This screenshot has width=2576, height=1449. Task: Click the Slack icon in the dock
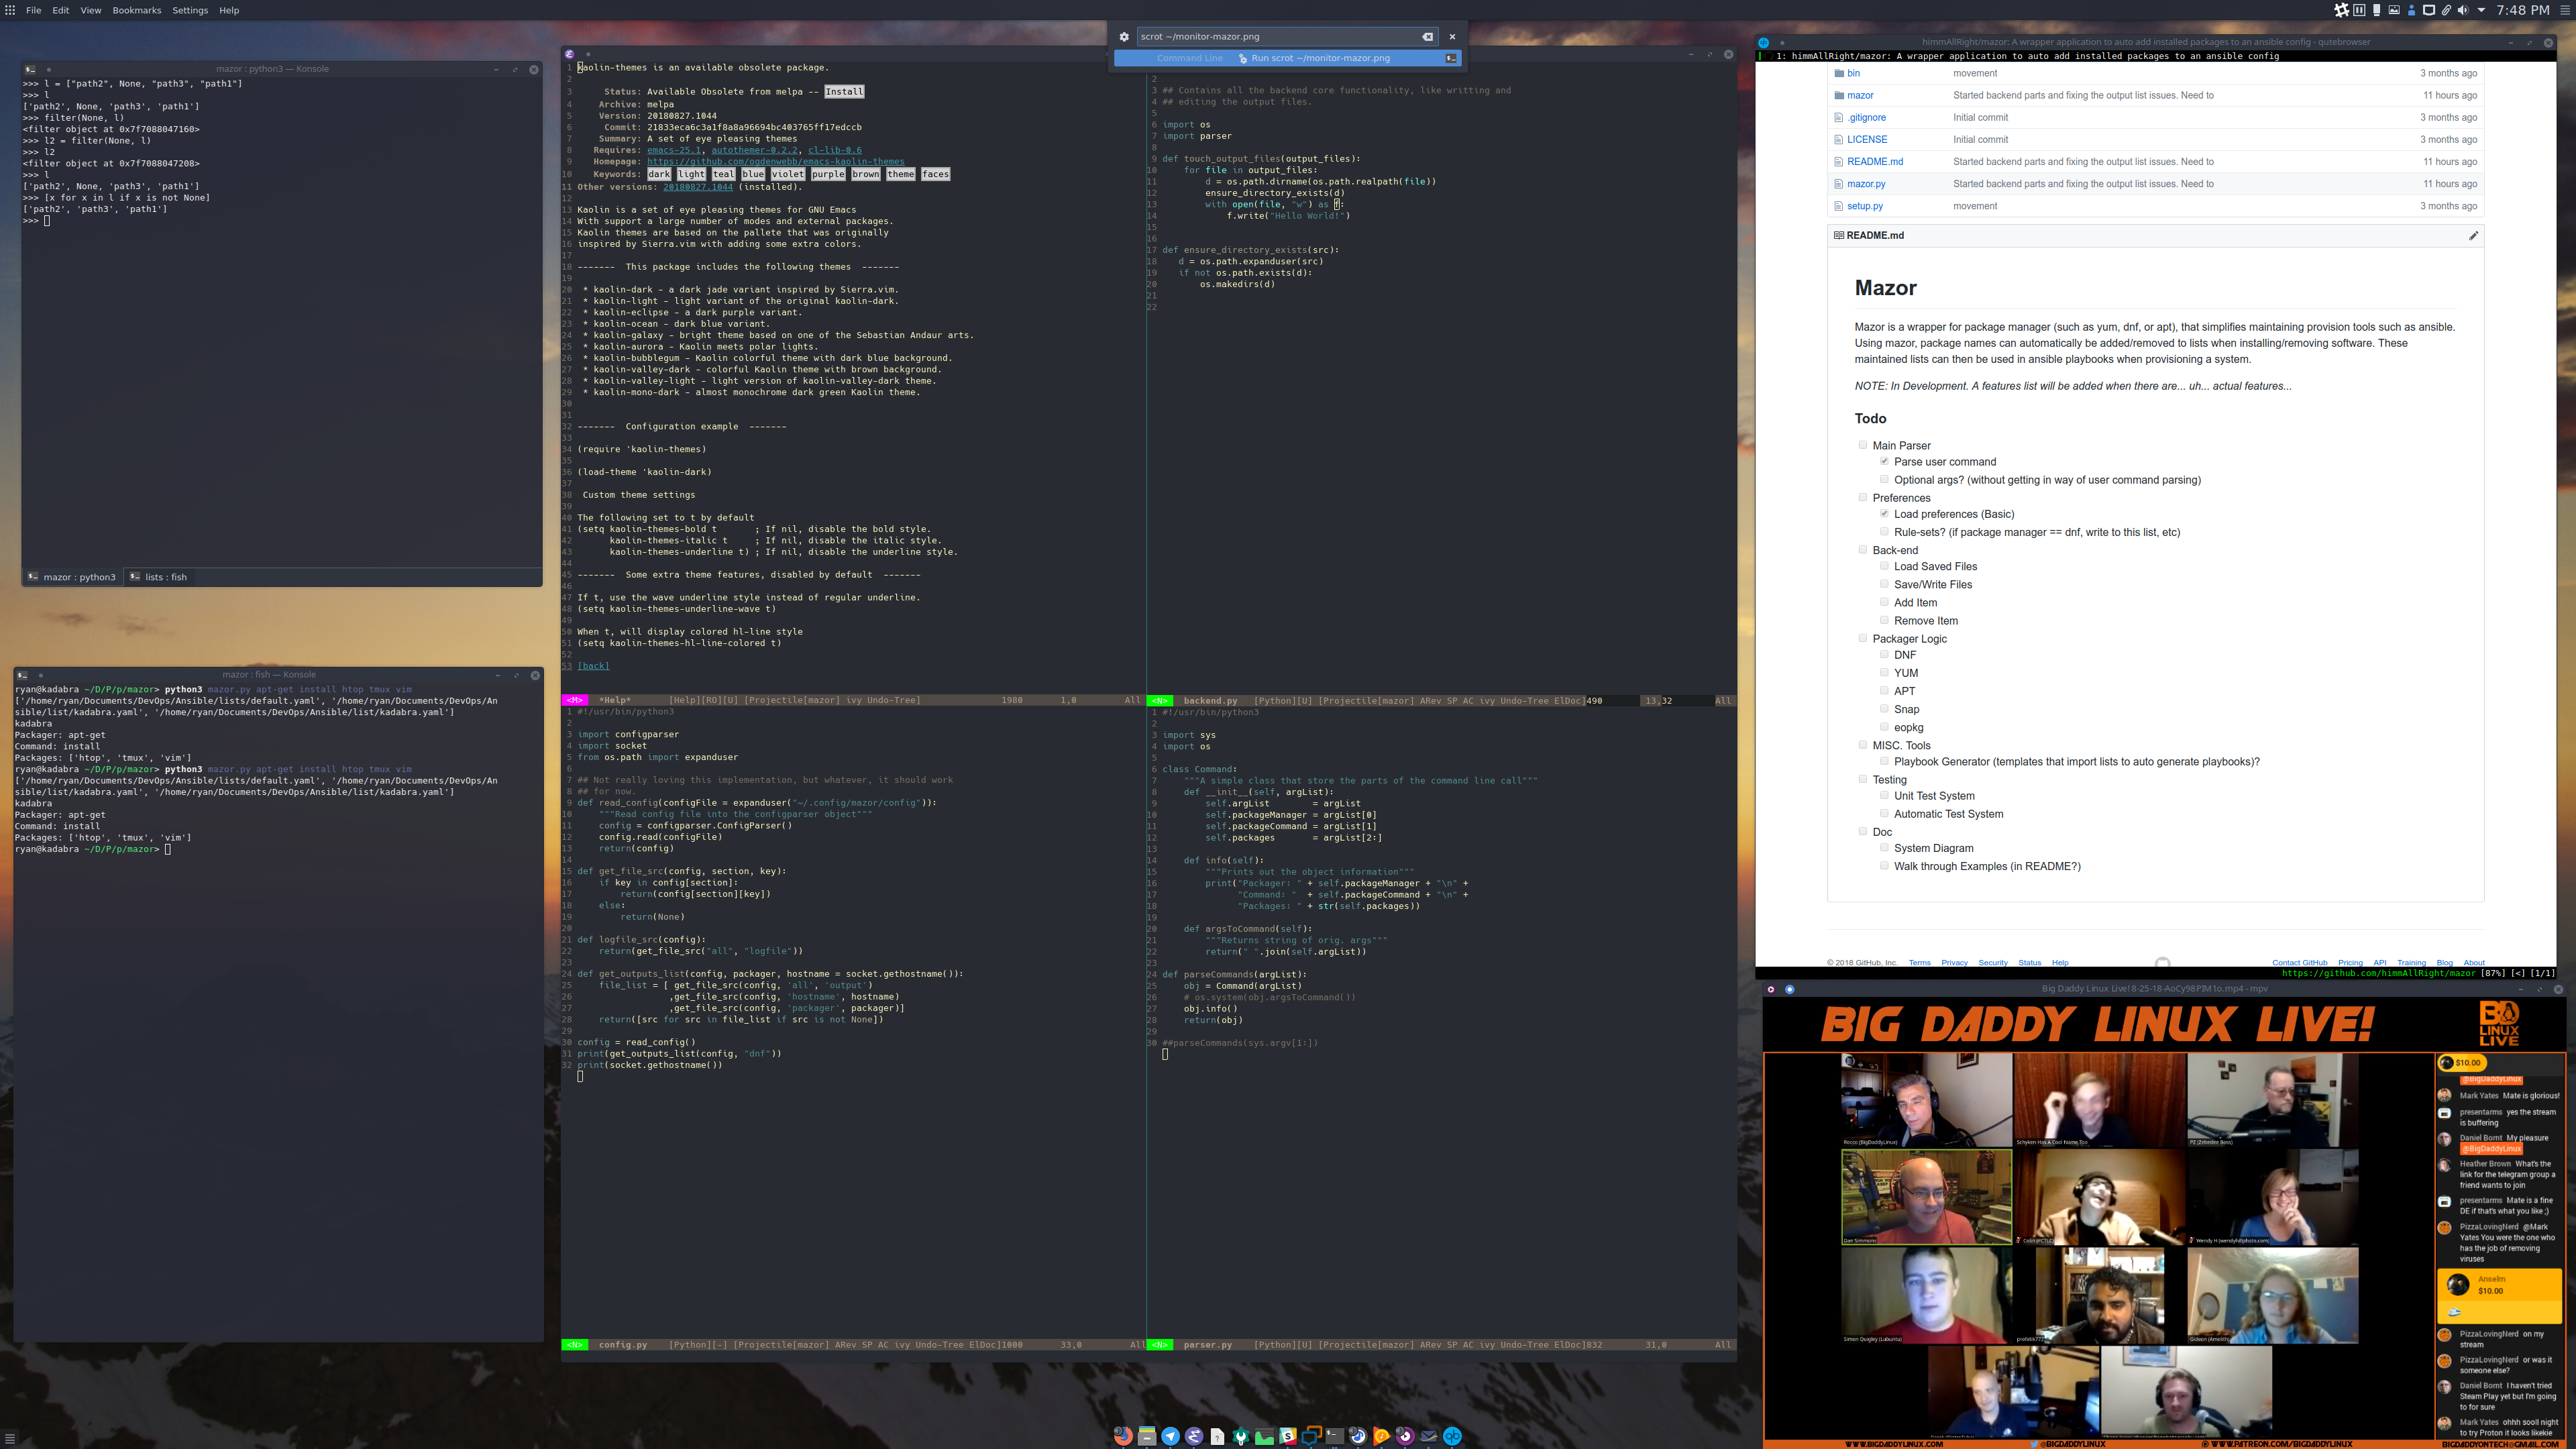(x=1288, y=1436)
